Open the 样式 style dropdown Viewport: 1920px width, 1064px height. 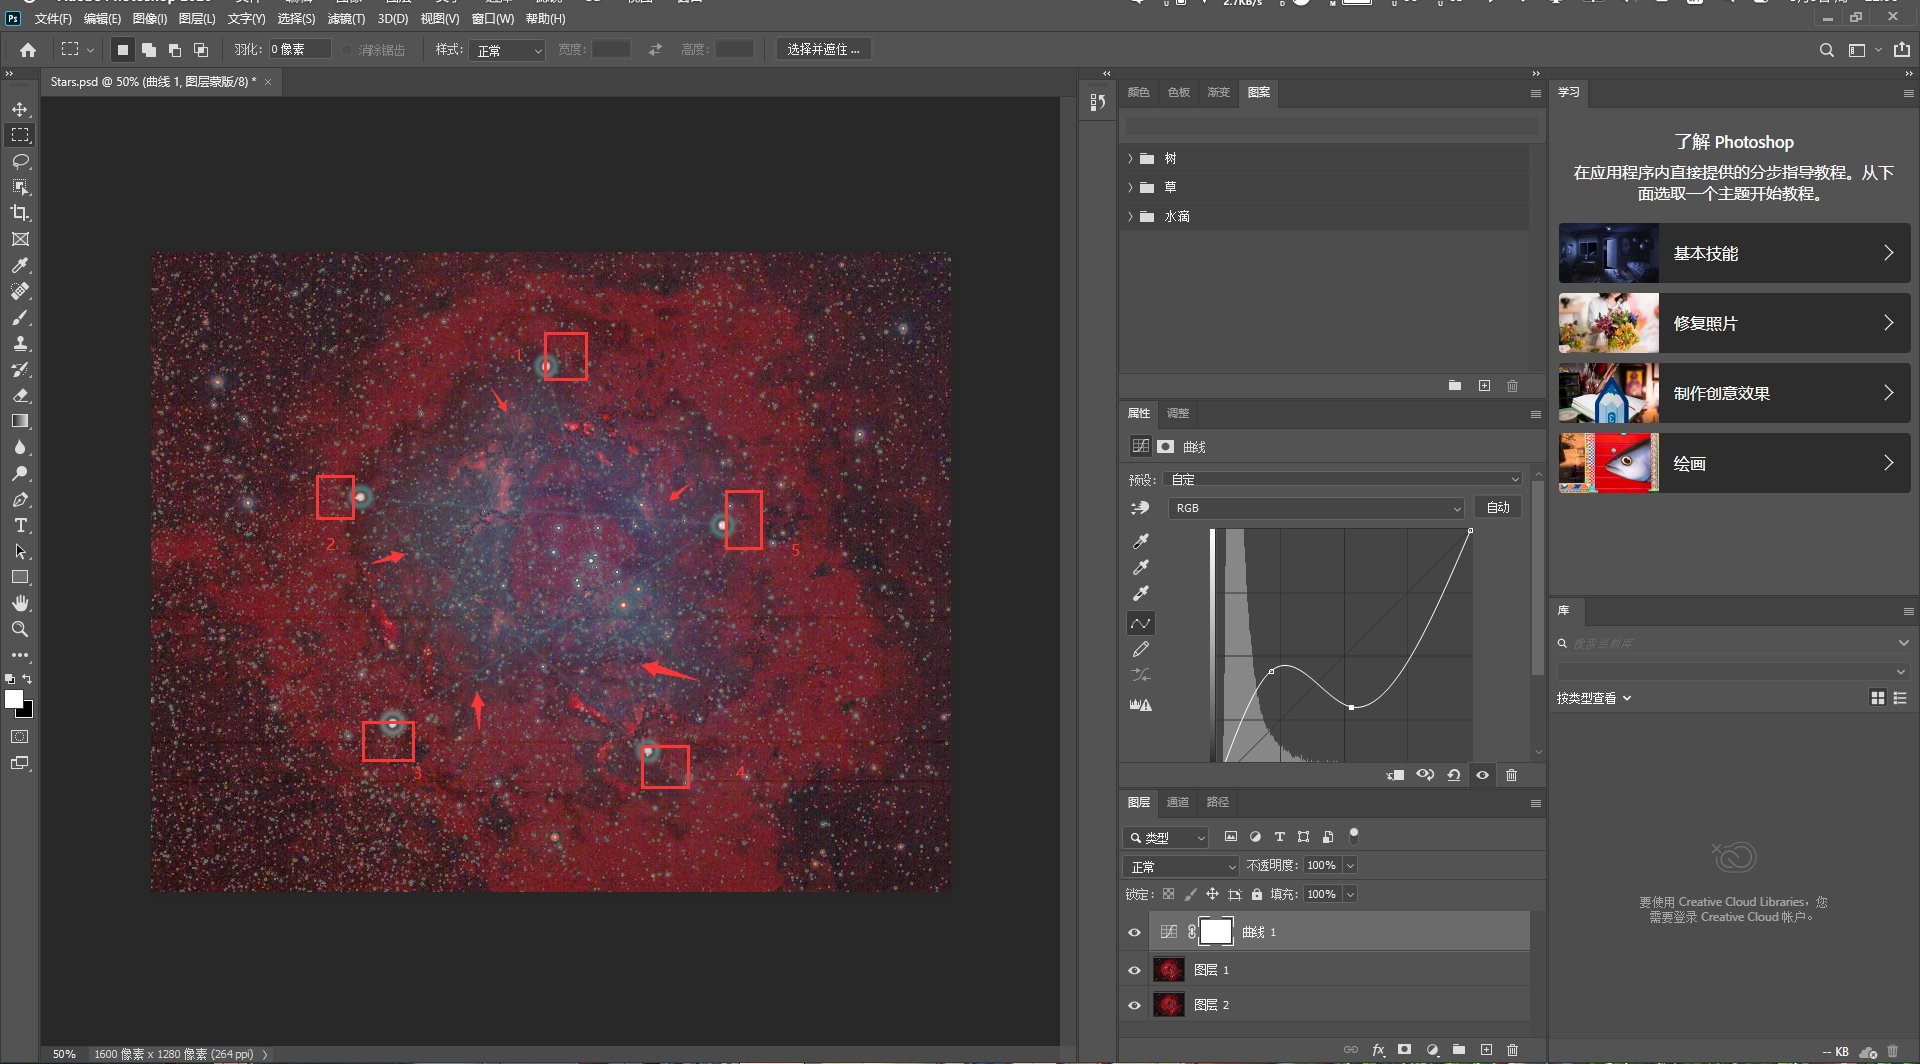point(507,50)
